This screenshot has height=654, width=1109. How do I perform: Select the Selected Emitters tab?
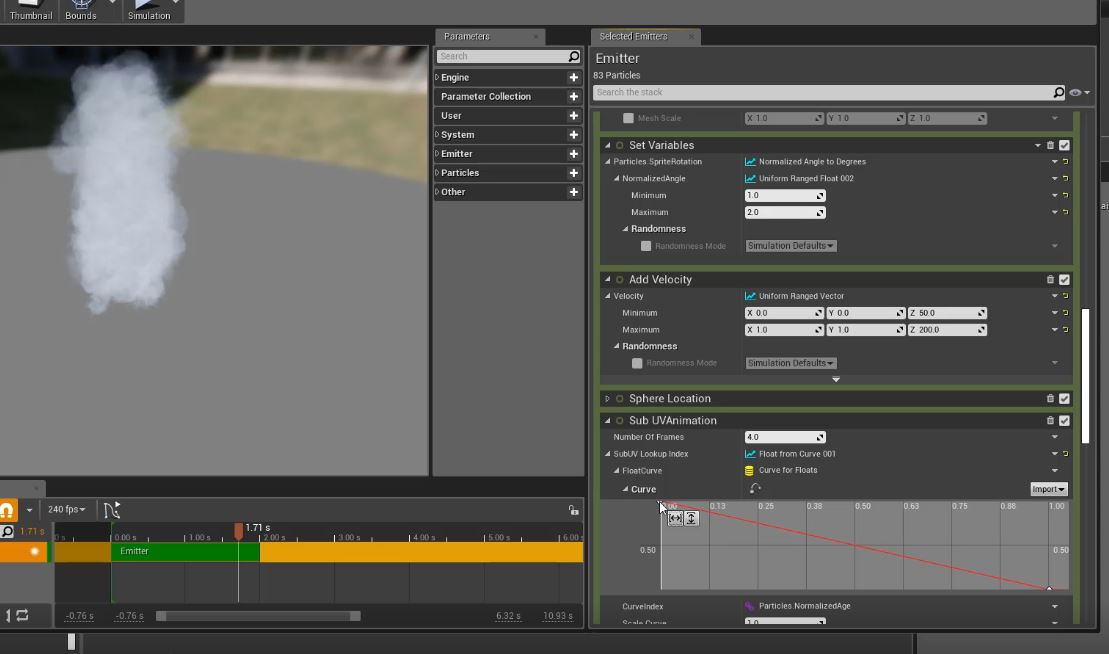tap(633, 37)
